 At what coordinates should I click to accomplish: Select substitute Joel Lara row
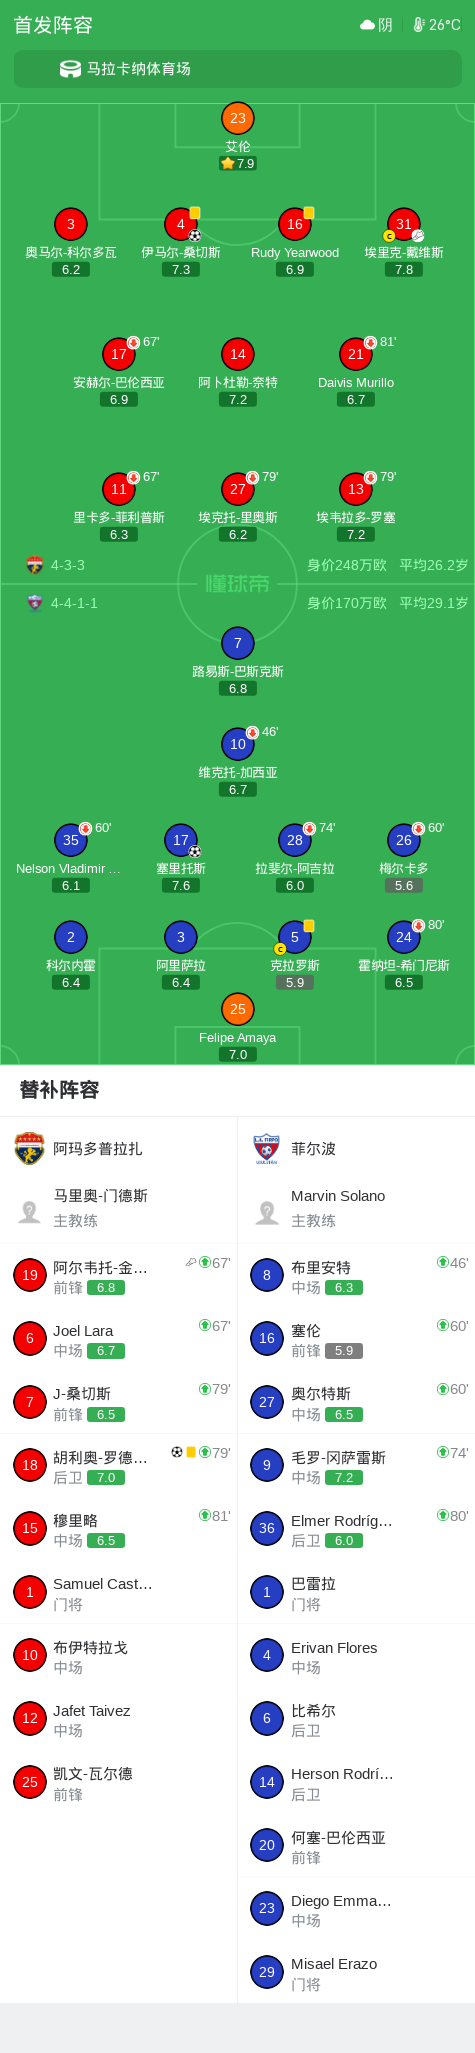tap(119, 1338)
